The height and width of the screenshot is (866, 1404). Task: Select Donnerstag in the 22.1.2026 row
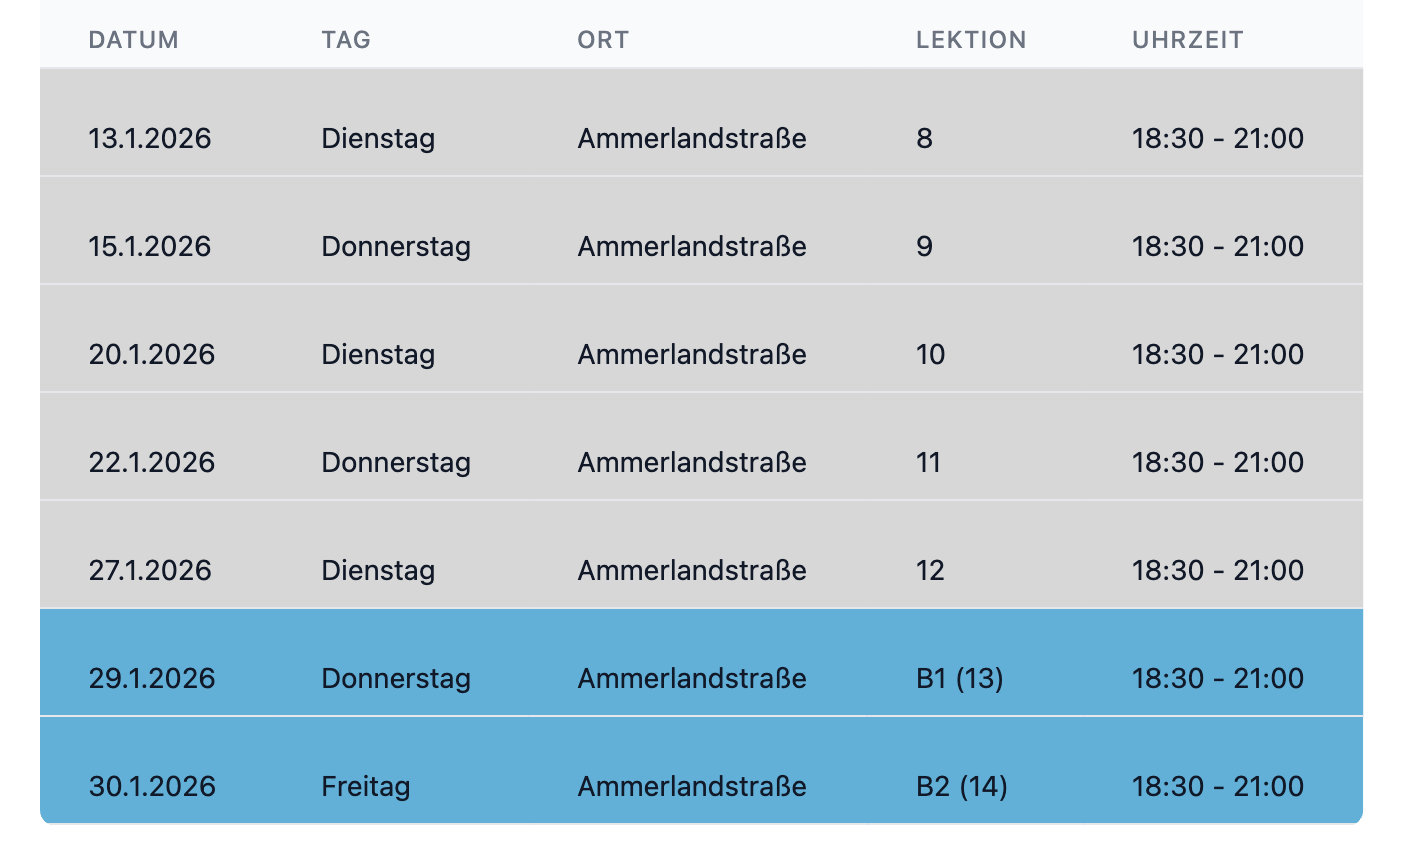(x=396, y=462)
